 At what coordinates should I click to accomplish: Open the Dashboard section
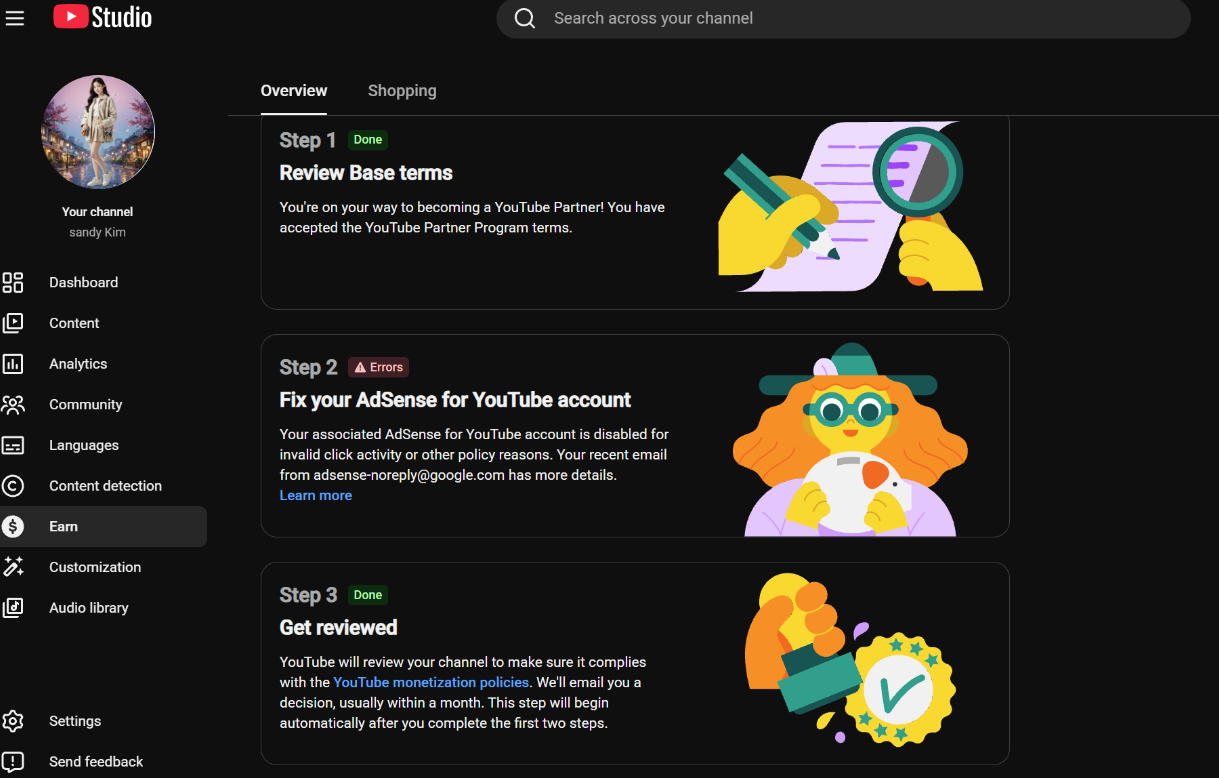pos(104,283)
